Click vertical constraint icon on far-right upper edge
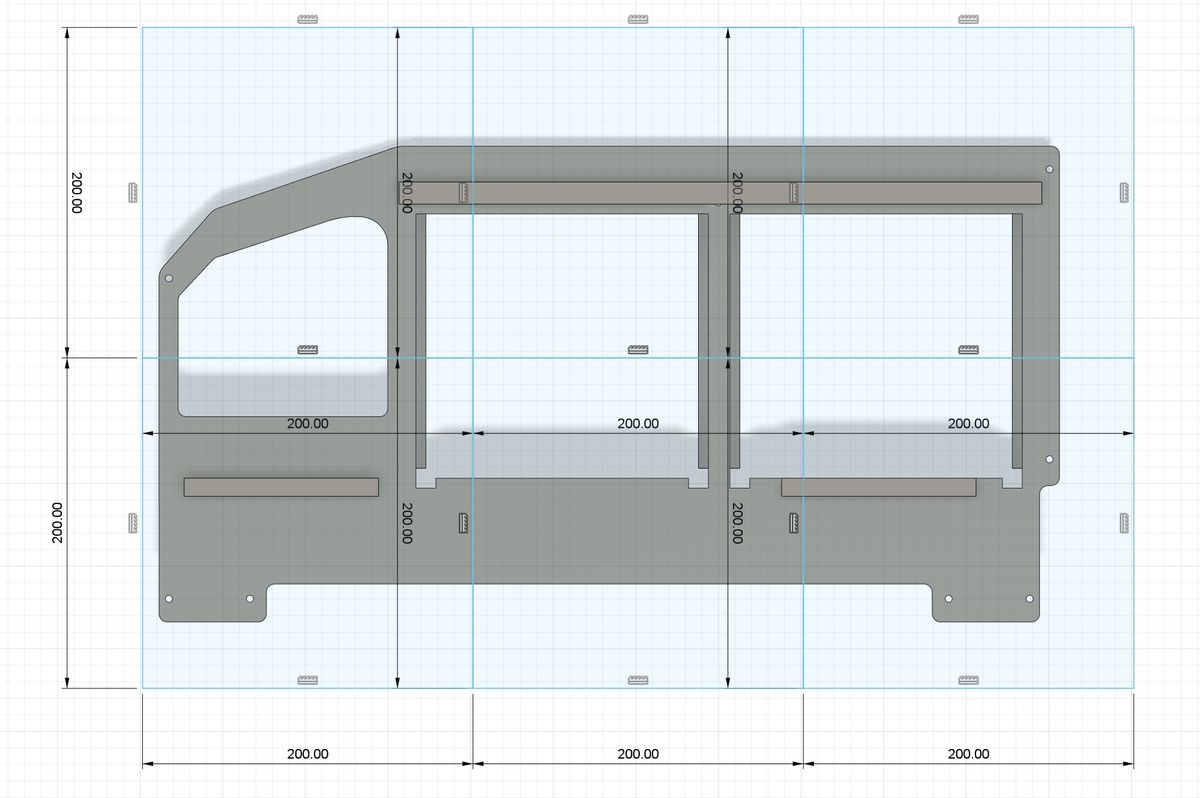 coord(1123,191)
